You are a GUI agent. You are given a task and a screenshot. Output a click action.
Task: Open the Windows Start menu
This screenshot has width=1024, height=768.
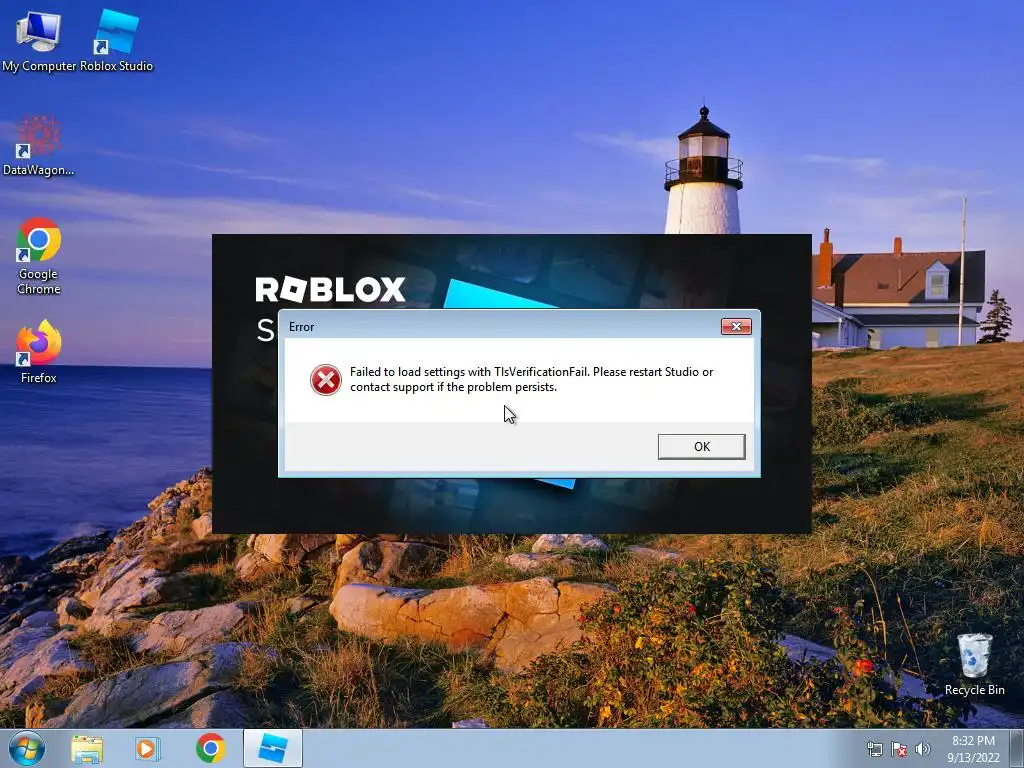(x=26, y=748)
